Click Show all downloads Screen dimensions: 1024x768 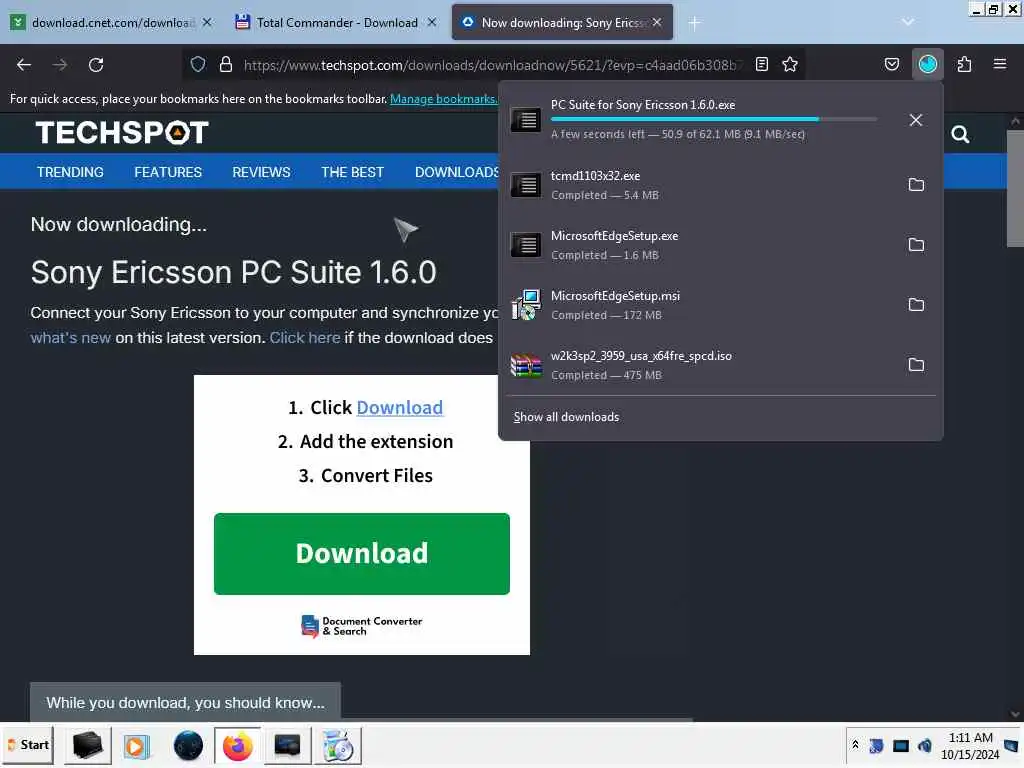(x=566, y=417)
